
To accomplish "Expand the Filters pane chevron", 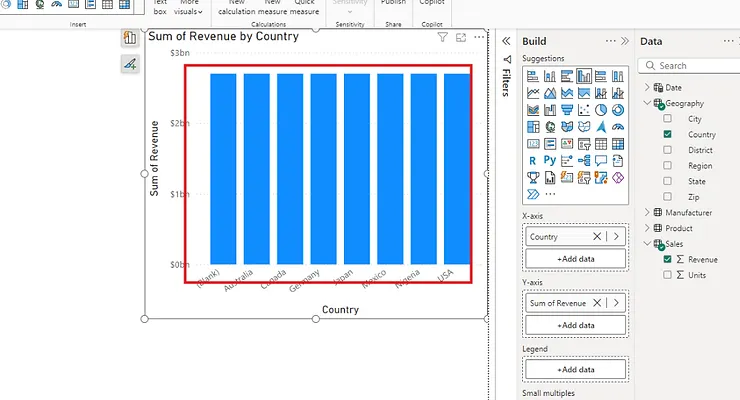I will pyautogui.click(x=506, y=41).
